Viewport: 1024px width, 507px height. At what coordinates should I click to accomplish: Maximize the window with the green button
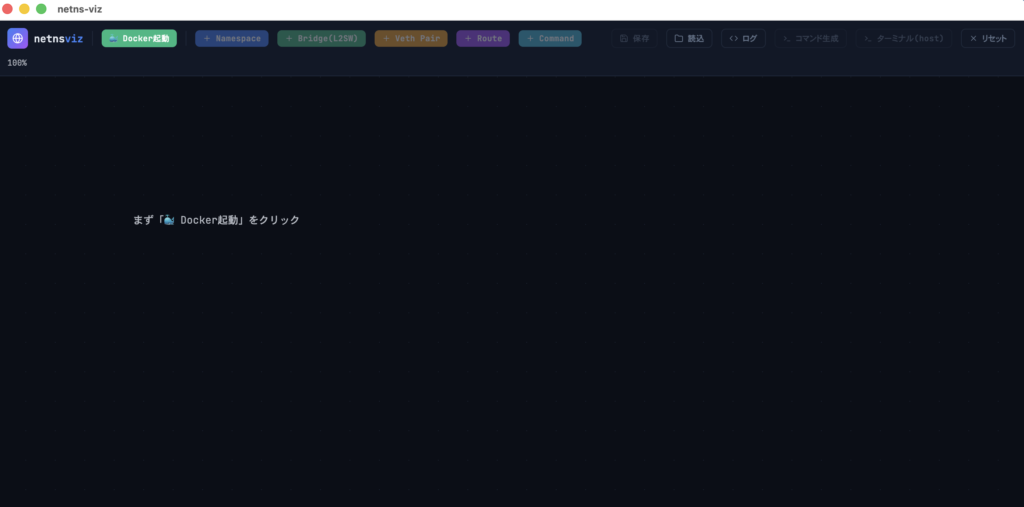point(41,9)
